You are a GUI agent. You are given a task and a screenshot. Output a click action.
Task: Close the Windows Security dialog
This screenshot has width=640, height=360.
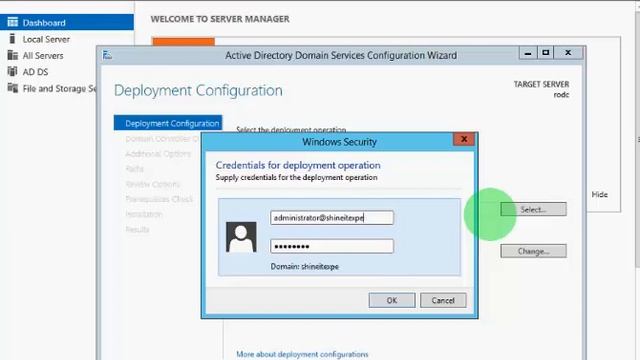point(464,139)
